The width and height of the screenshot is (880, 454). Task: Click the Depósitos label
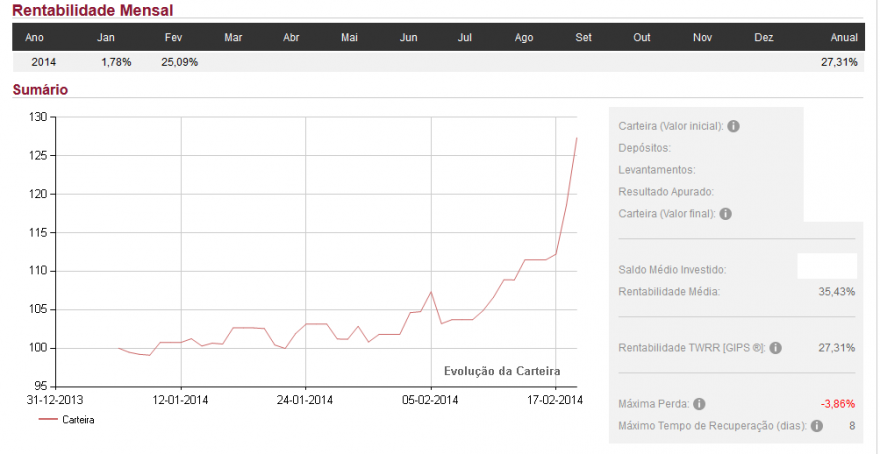645,148
